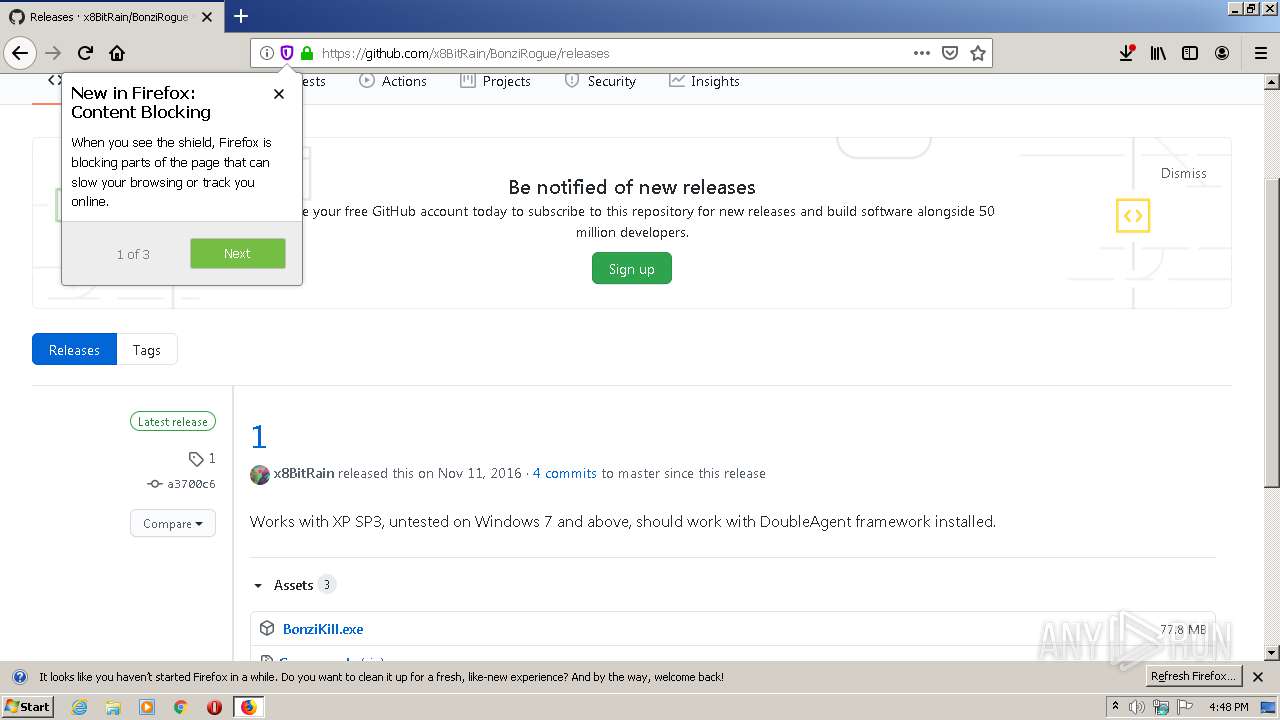Open the Windows Start menu
This screenshot has width=1280, height=720.
[28, 706]
